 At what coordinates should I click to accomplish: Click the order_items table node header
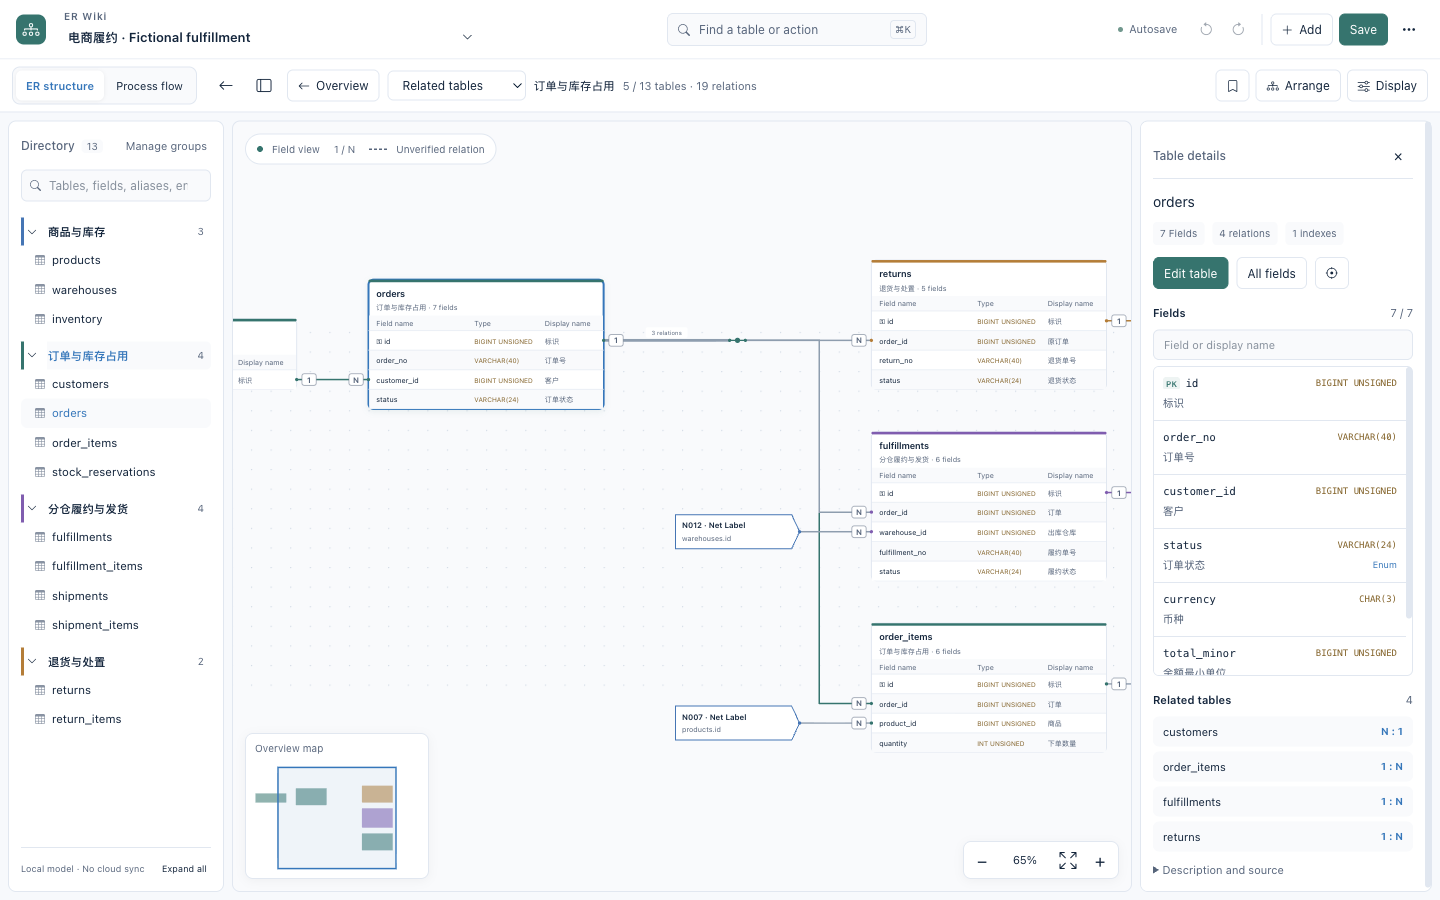(989, 643)
